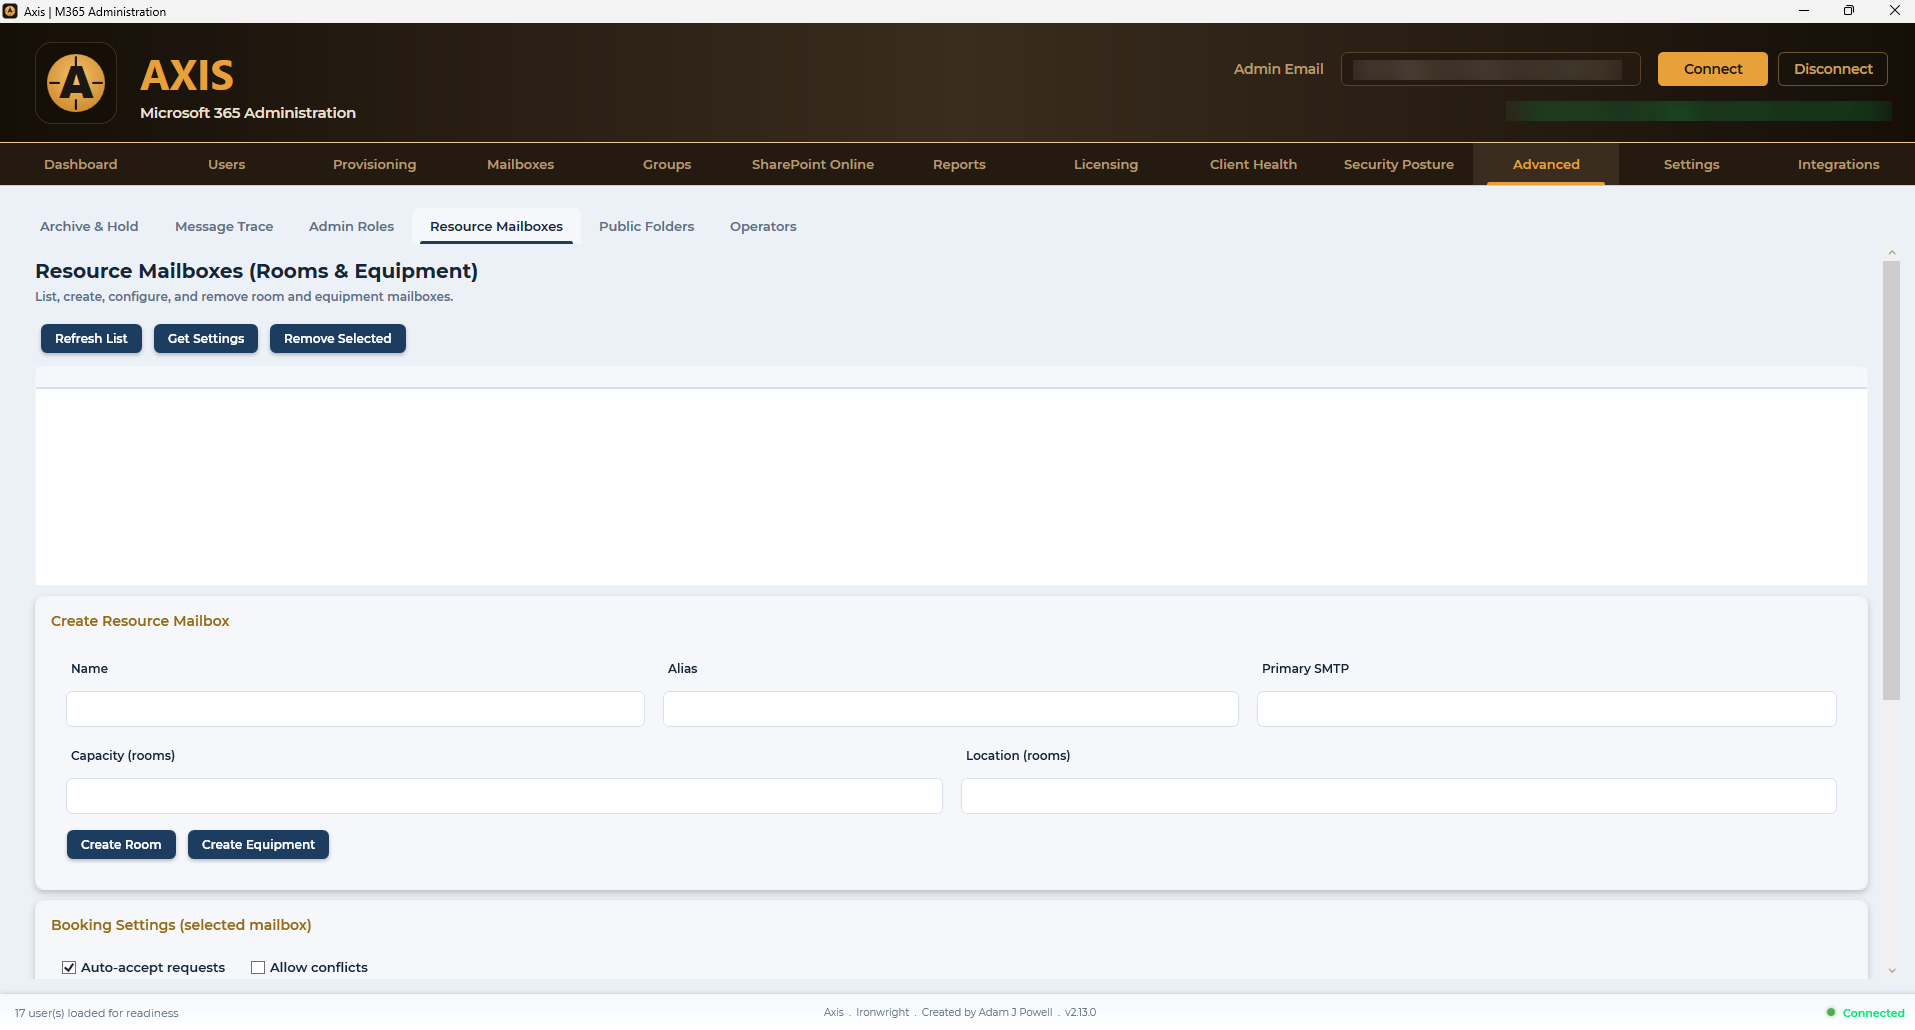Click 'Created by Adam J Powell' footer text
The image size is (1915, 1030).
pos(986,1012)
